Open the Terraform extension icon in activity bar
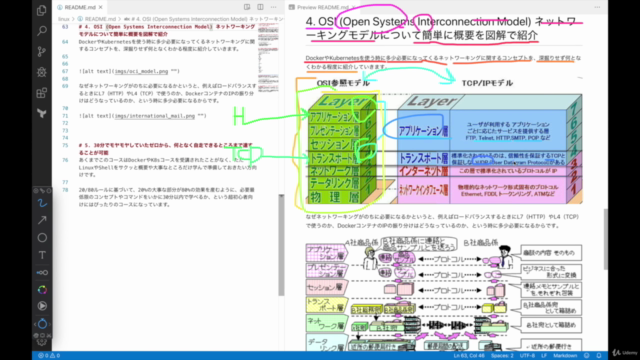This screenshot has width=640, height=360. click(x=42, y=113)
